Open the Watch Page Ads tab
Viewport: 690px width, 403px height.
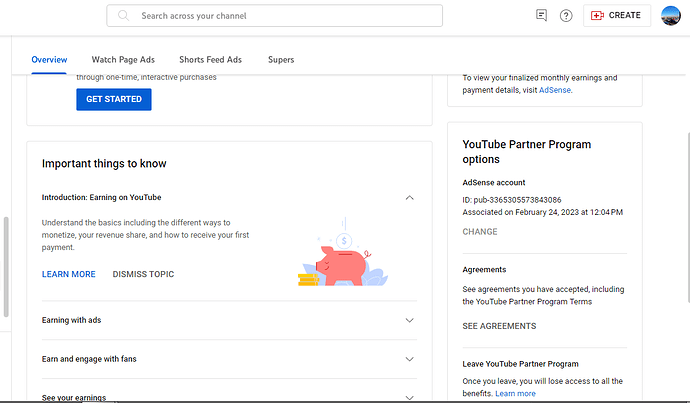click(x=123, y=59)
